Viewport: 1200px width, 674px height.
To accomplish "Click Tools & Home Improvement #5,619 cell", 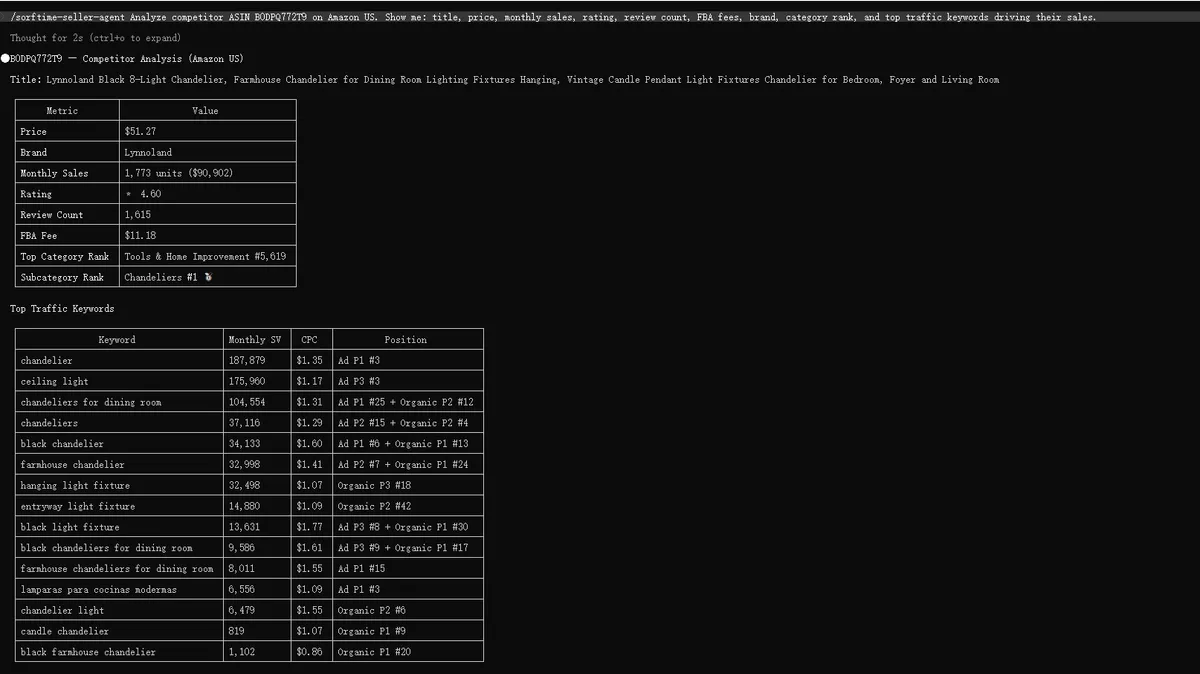I will tap(205, 256).
